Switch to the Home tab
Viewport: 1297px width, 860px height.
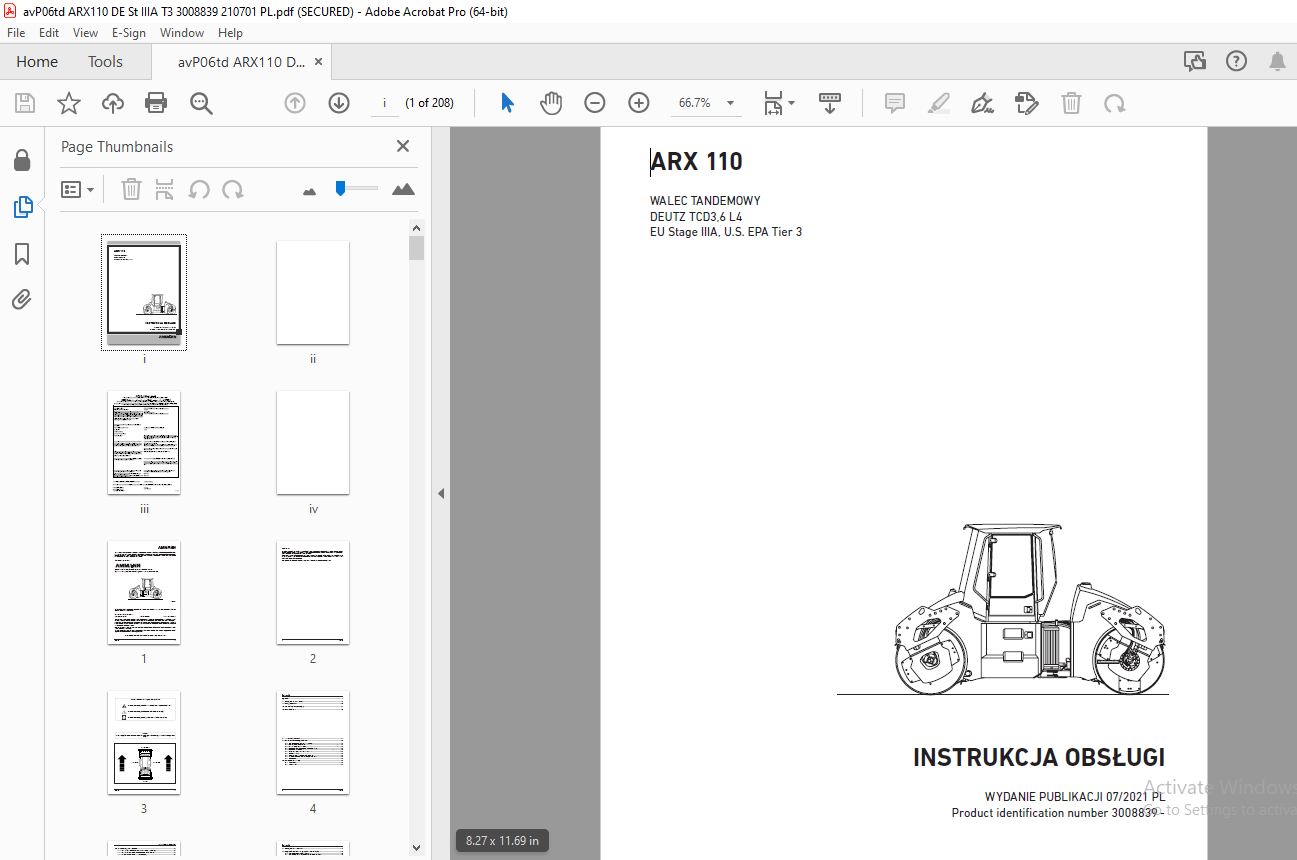[37, 62]
